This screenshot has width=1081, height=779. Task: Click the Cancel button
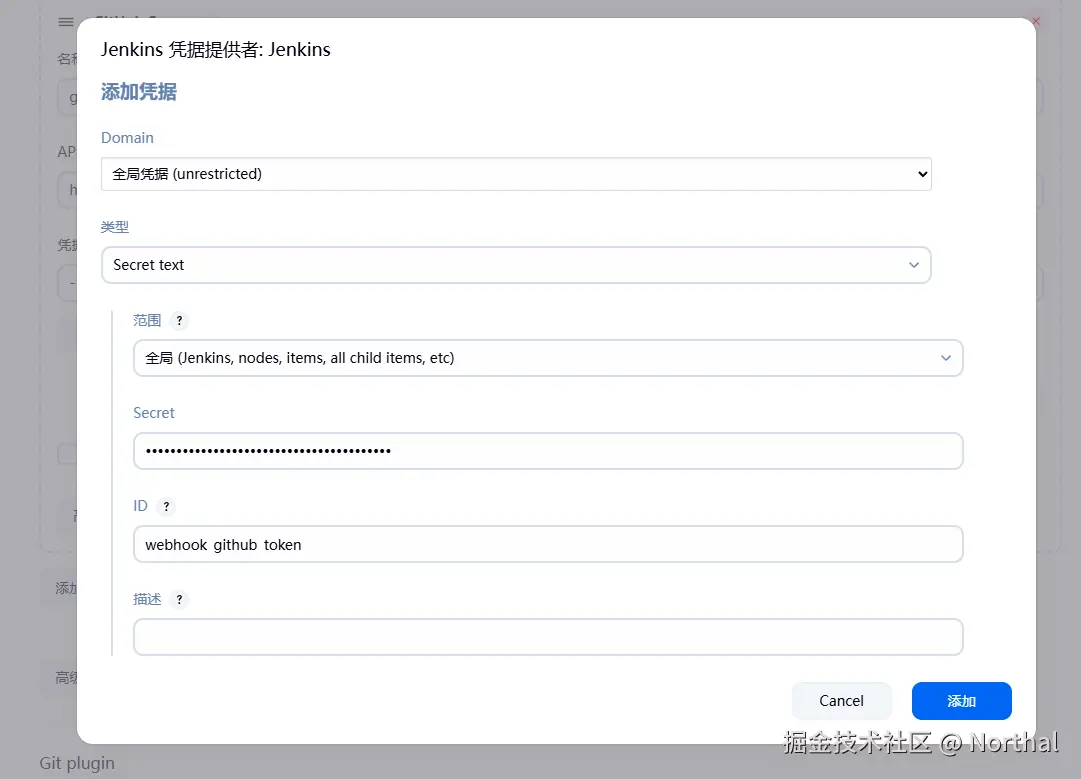point(841,701)
